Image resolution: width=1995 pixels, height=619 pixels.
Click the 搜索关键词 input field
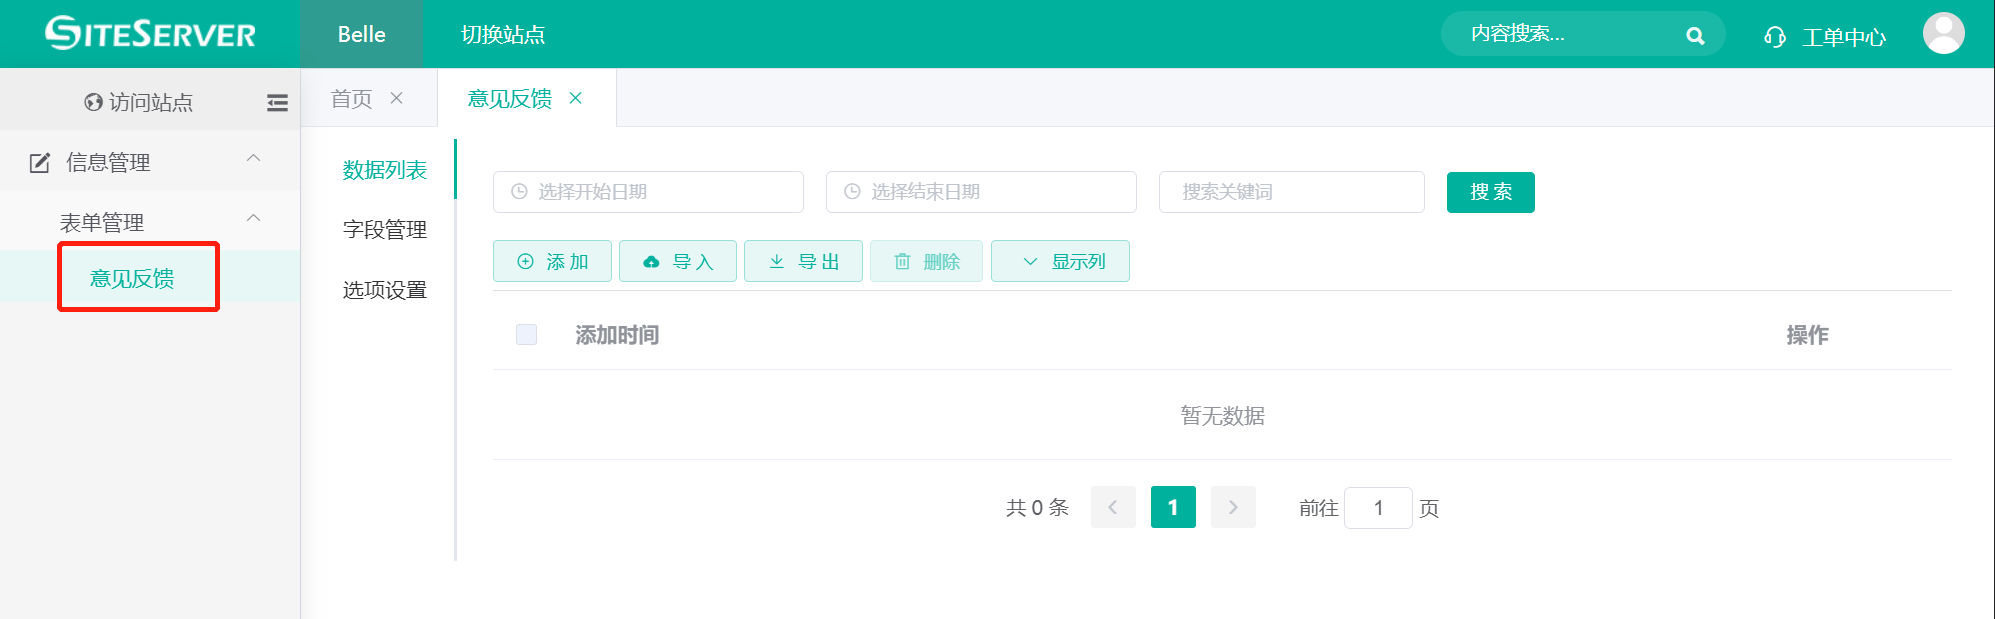(1291, 192)
